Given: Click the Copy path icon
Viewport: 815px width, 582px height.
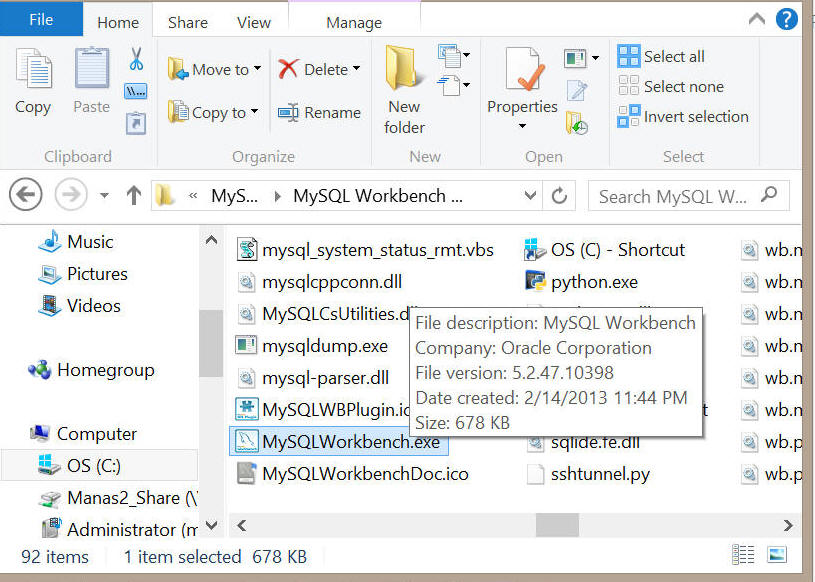Looking at the screenshot, I should (x=136, y=91).
